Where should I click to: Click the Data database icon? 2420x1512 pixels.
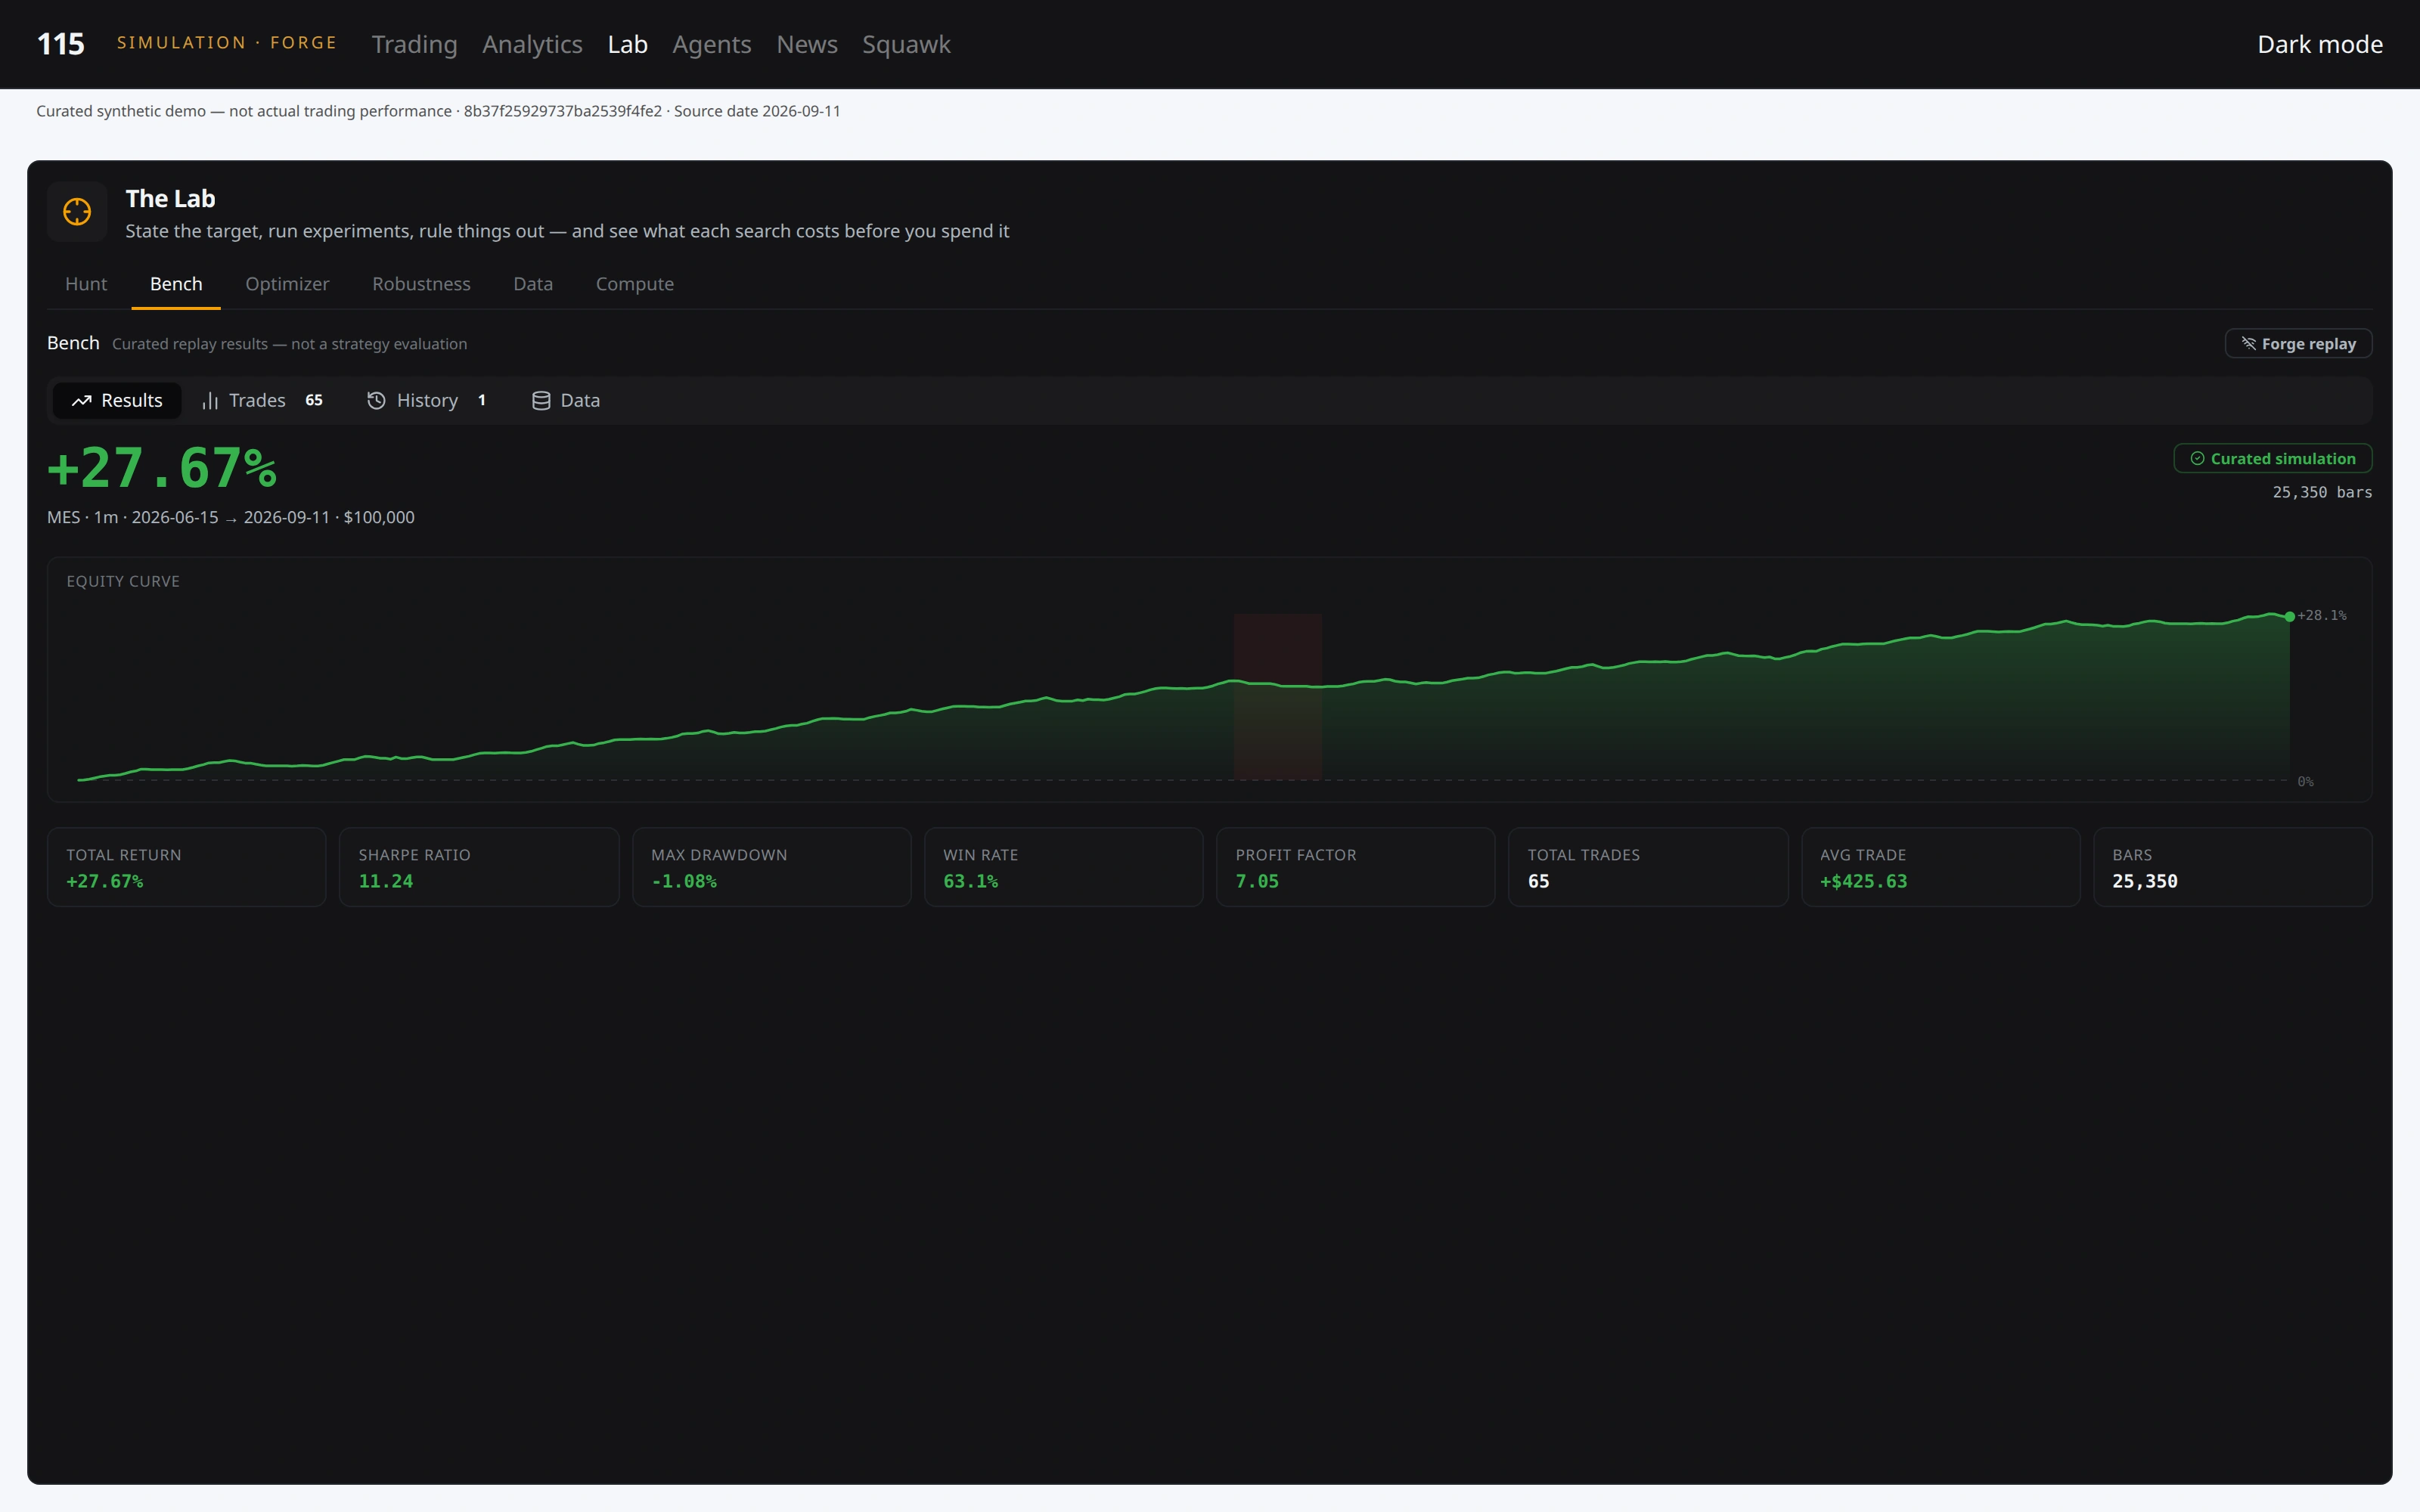(x=541, y=401)
